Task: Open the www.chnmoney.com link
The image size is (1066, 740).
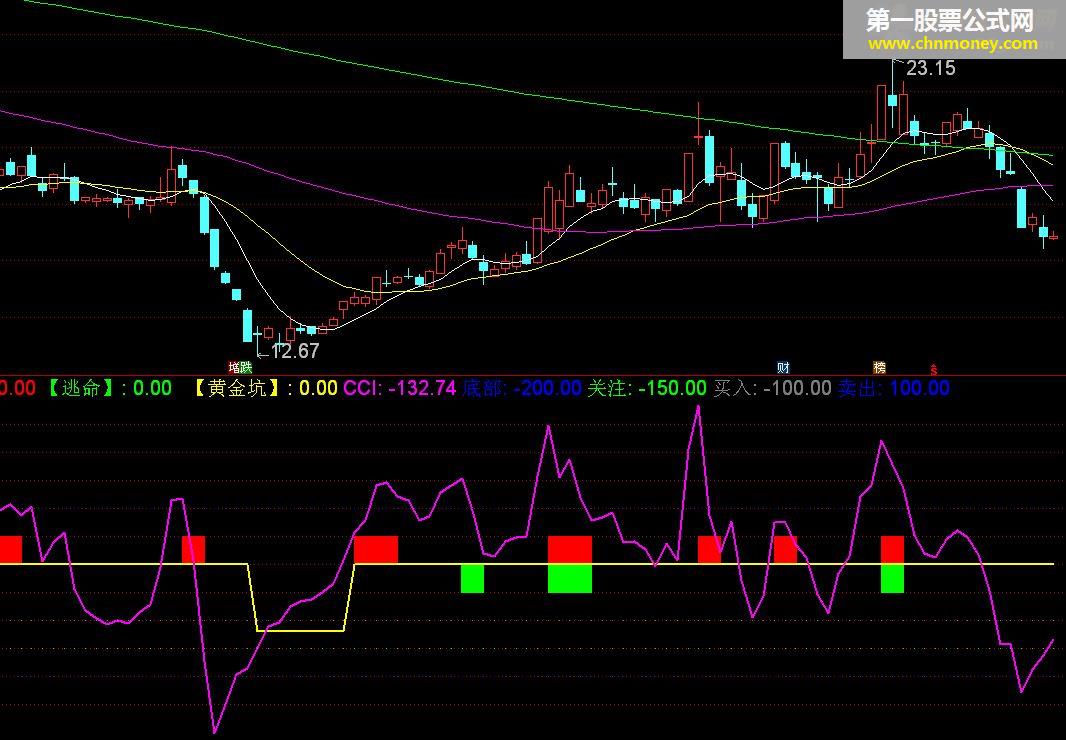Action: [952, 44]
